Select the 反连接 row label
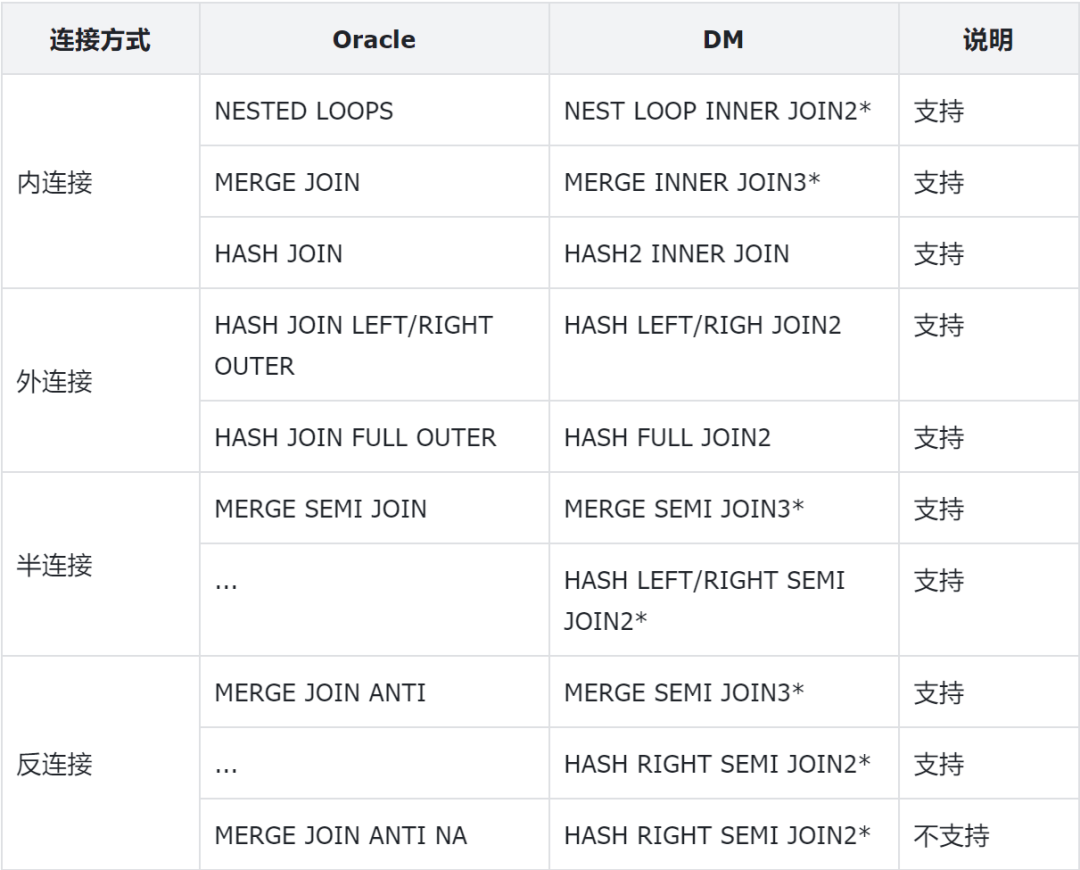 tap(55, 764)
